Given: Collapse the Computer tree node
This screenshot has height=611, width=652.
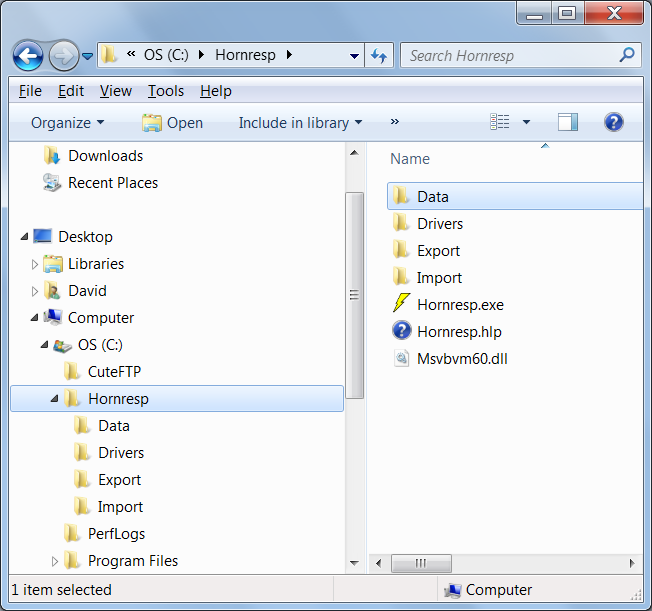Looking at the screenshot, I should (35, 318).
